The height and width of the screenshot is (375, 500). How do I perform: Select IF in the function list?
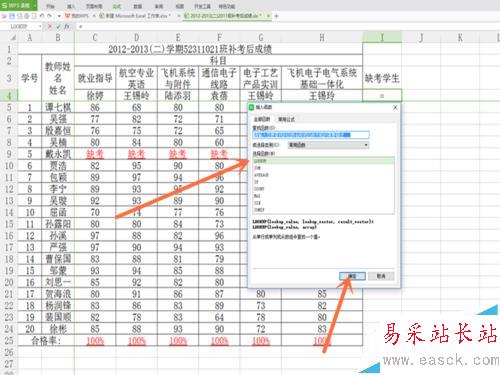click(x=323, y=182)
